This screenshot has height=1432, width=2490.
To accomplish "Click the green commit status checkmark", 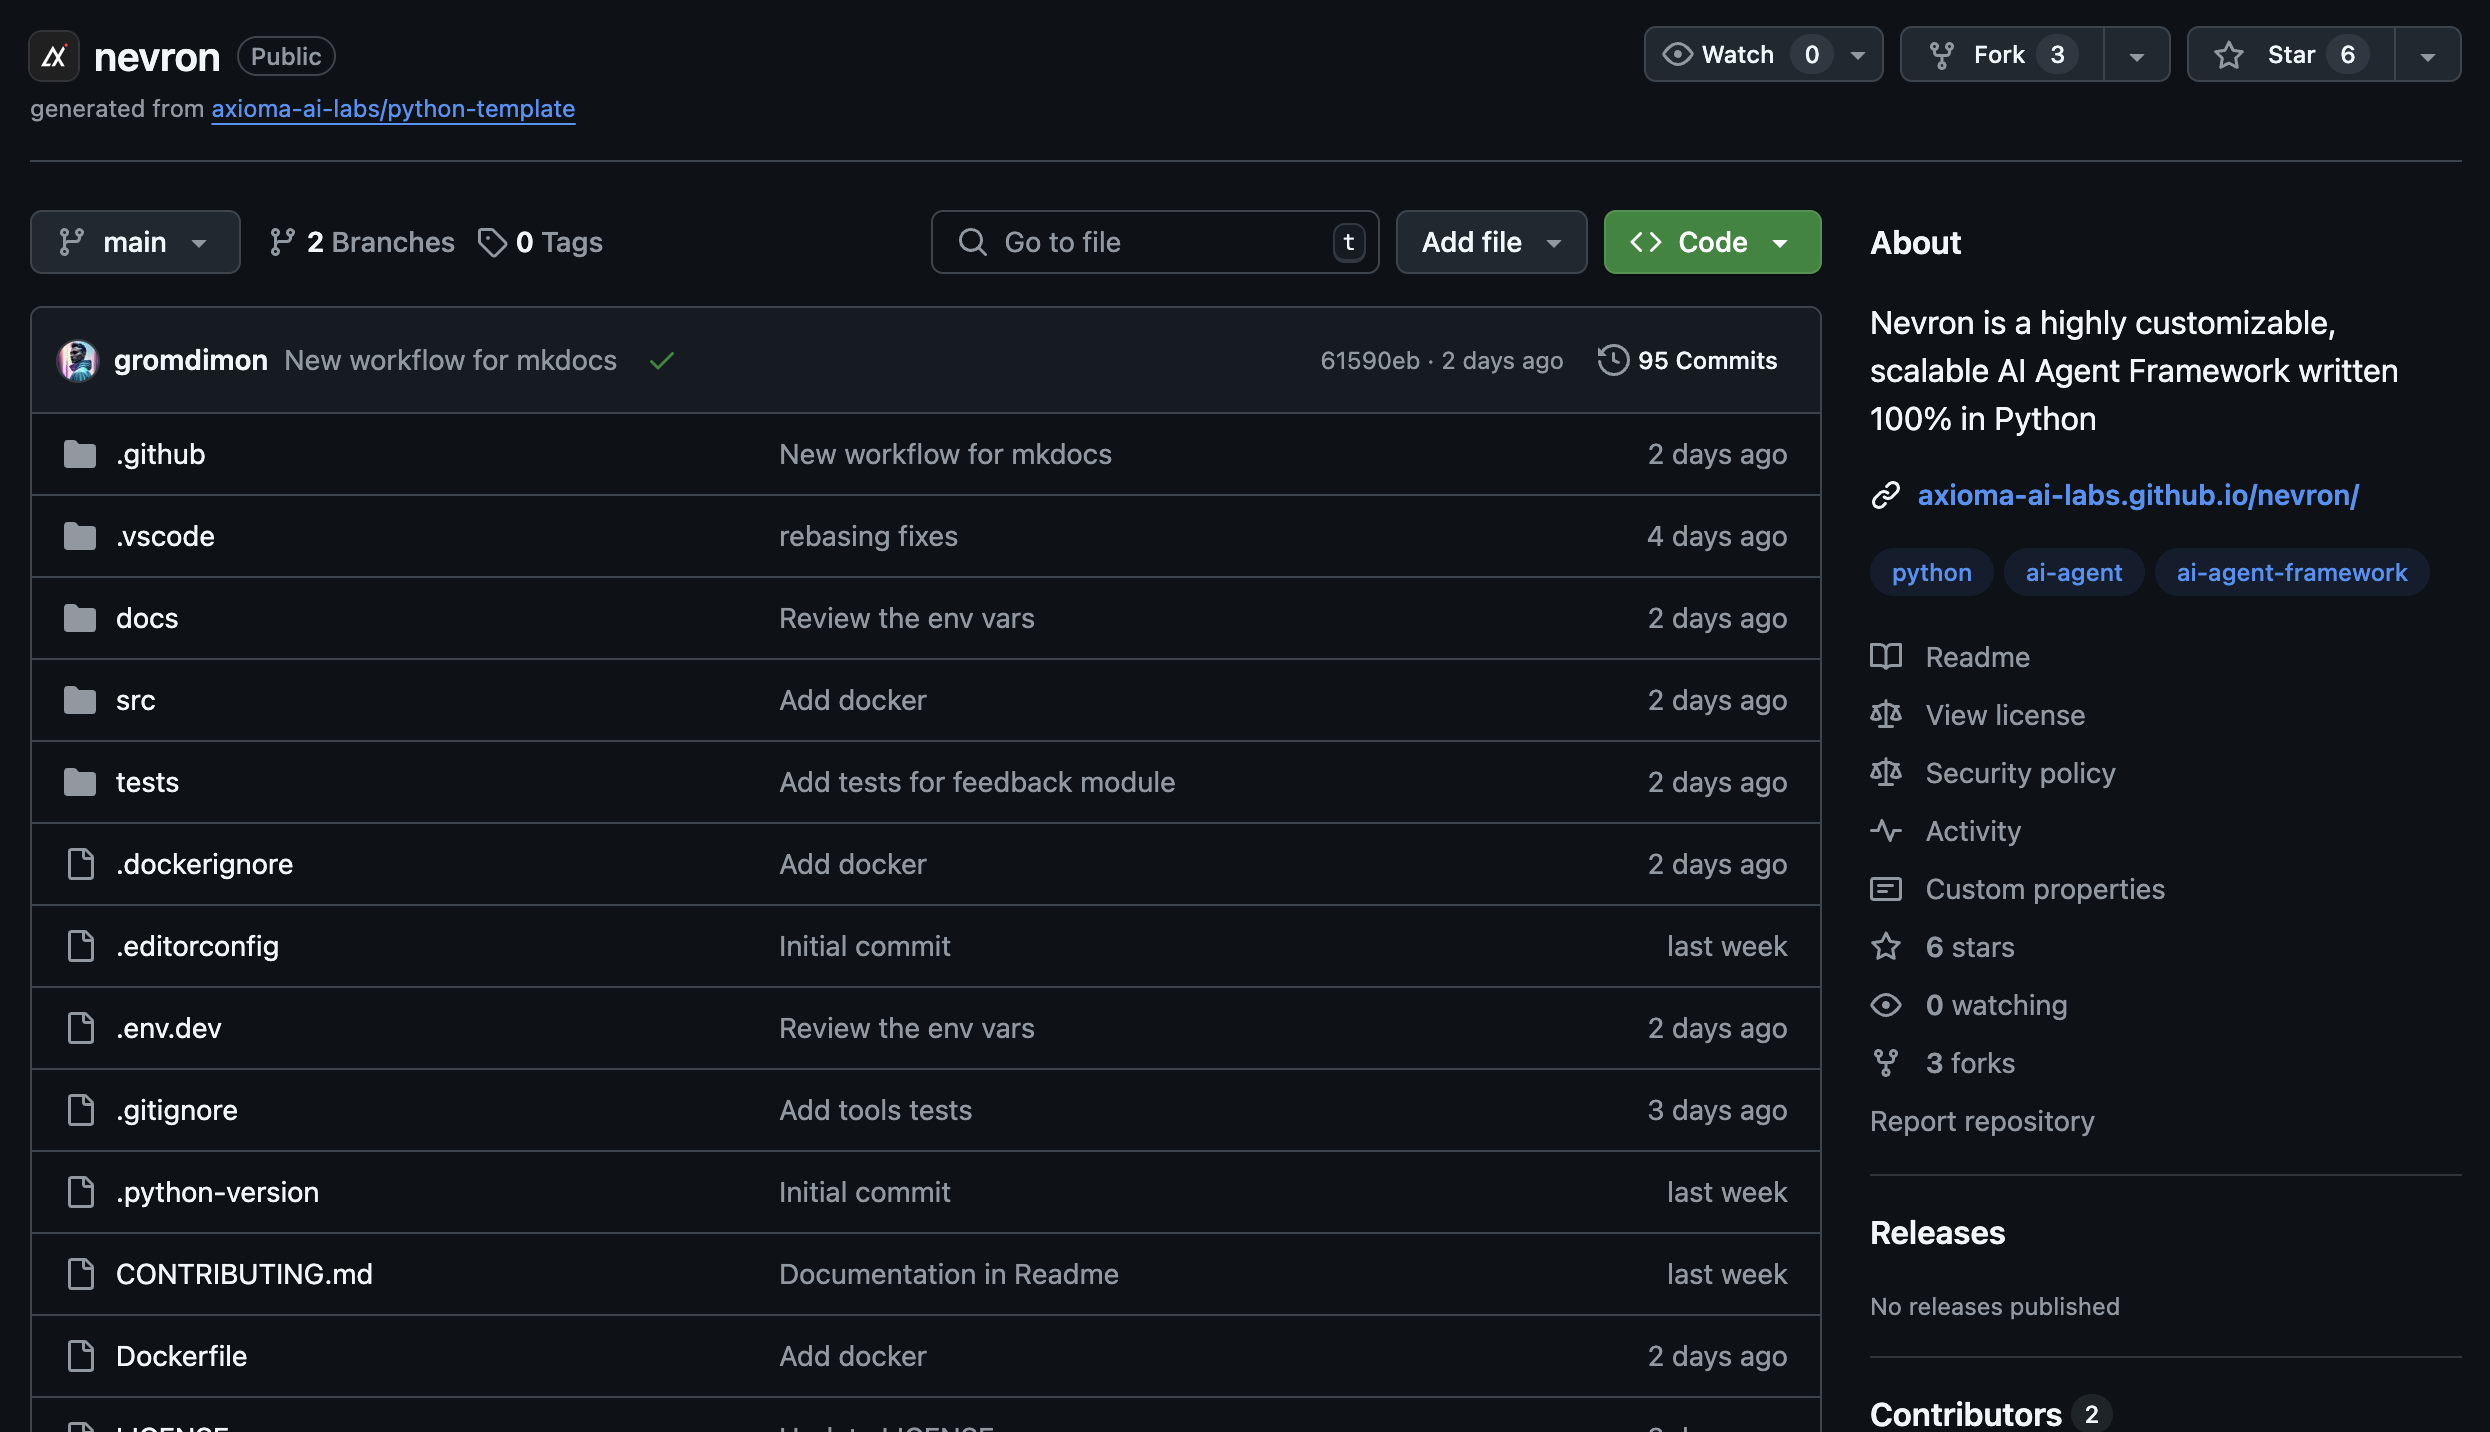I will click(x=661, y=361).
